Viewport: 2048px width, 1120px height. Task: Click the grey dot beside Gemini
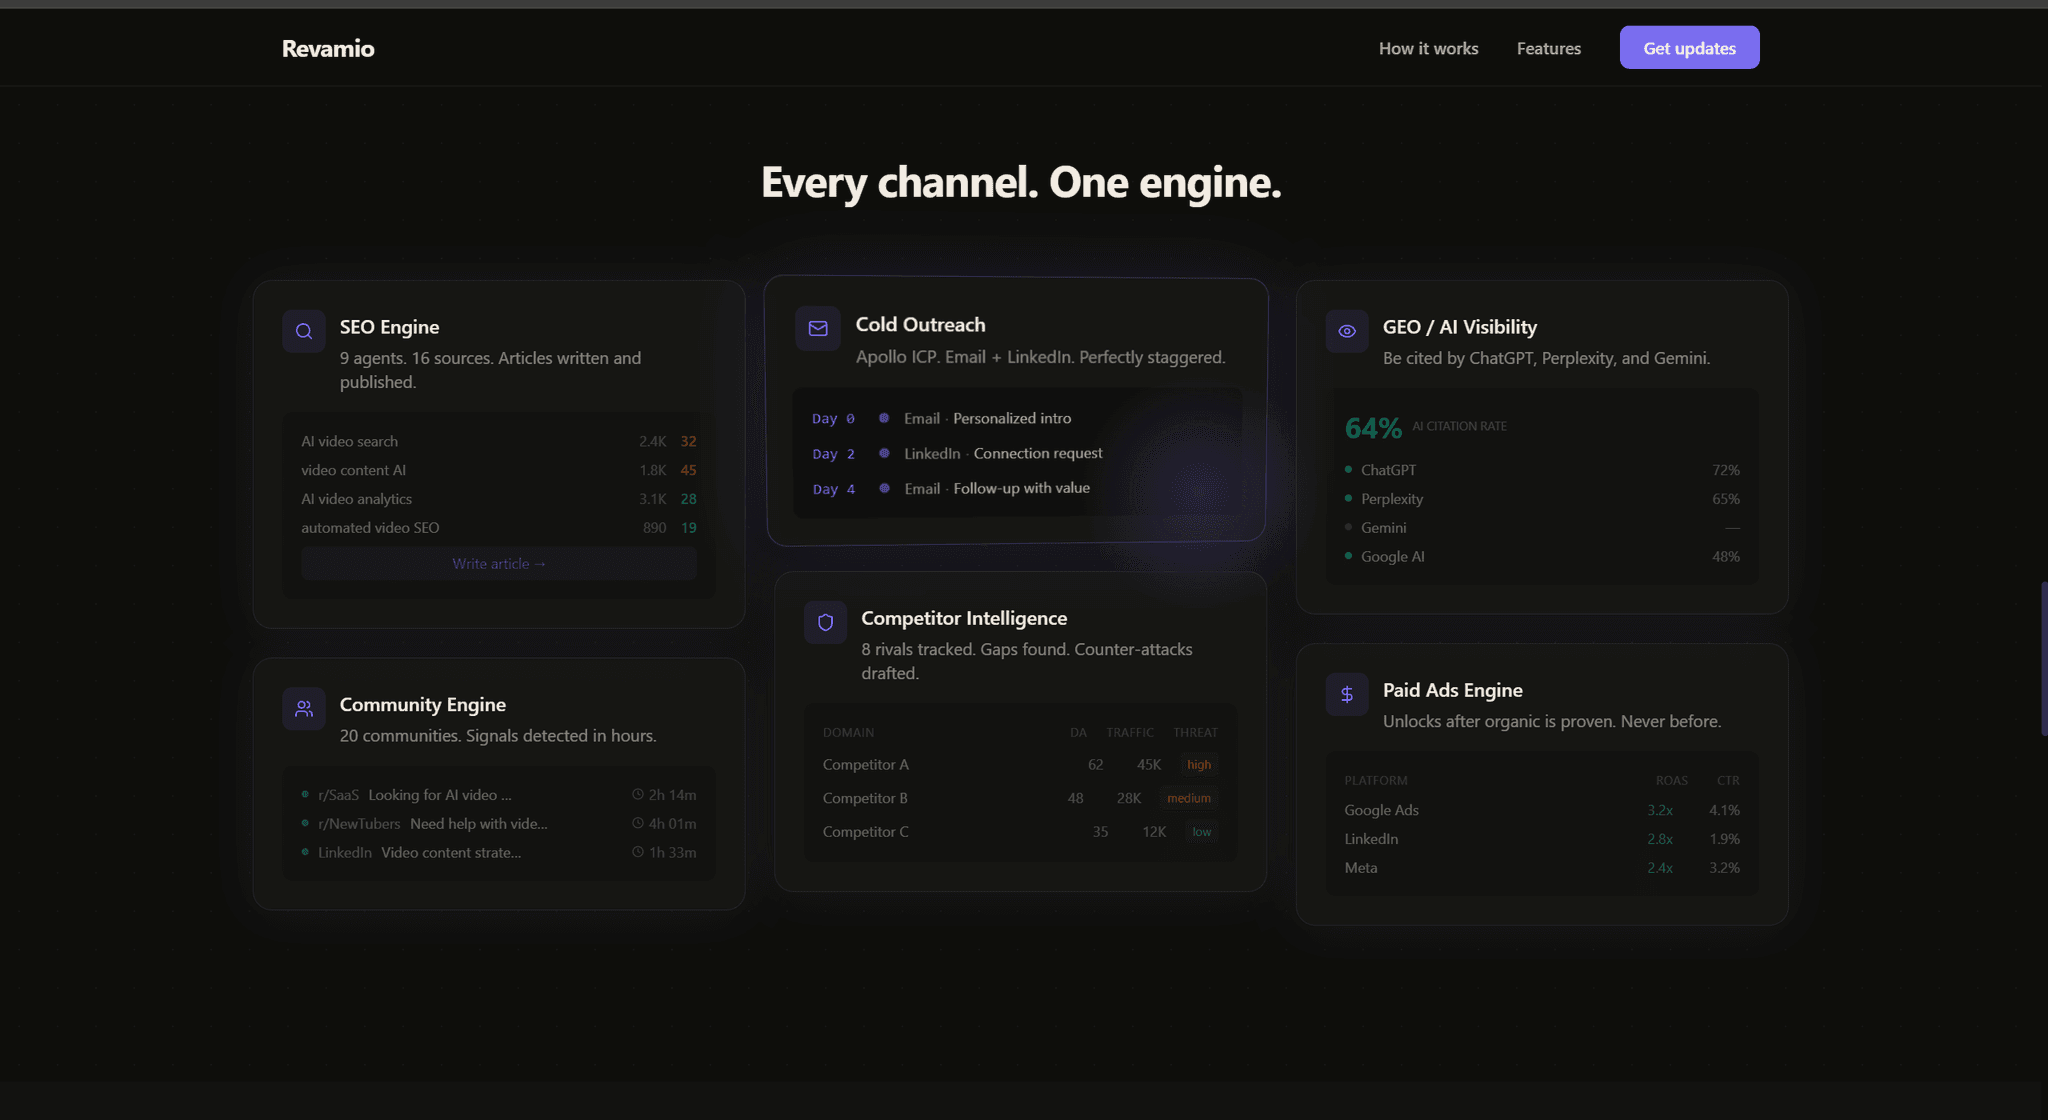click(1348, 527)
